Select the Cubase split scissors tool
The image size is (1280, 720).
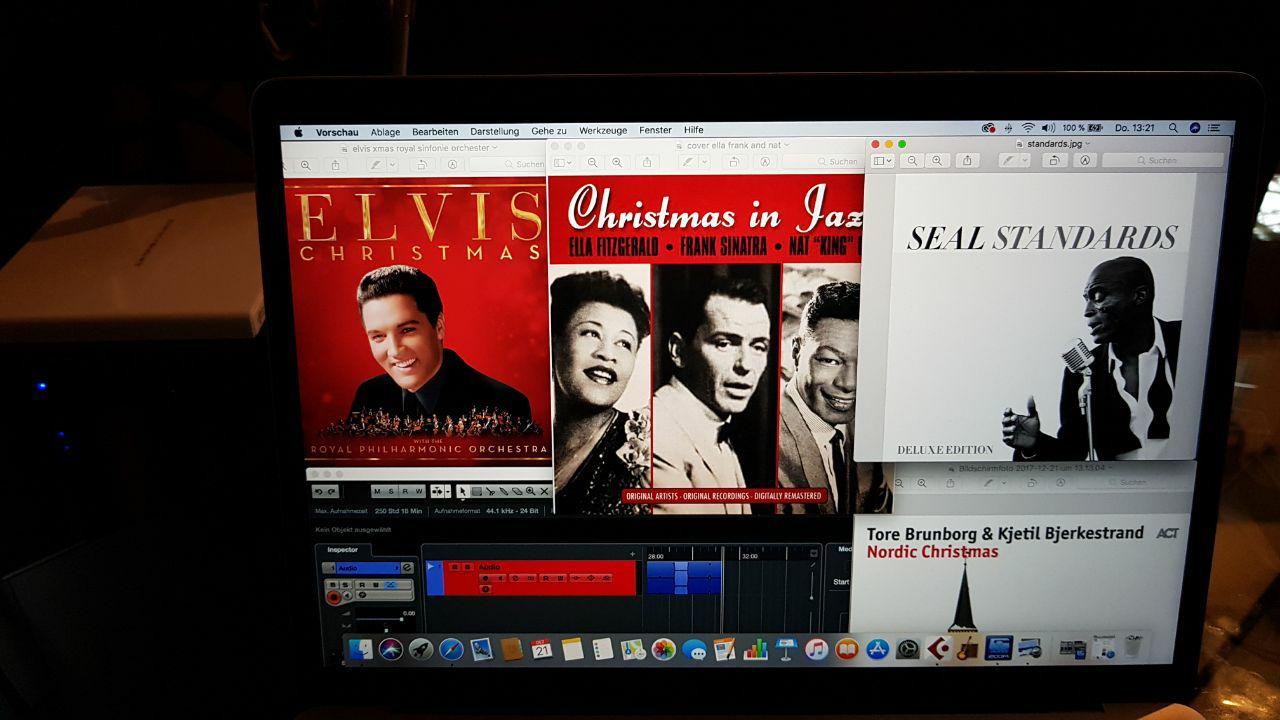490,491
